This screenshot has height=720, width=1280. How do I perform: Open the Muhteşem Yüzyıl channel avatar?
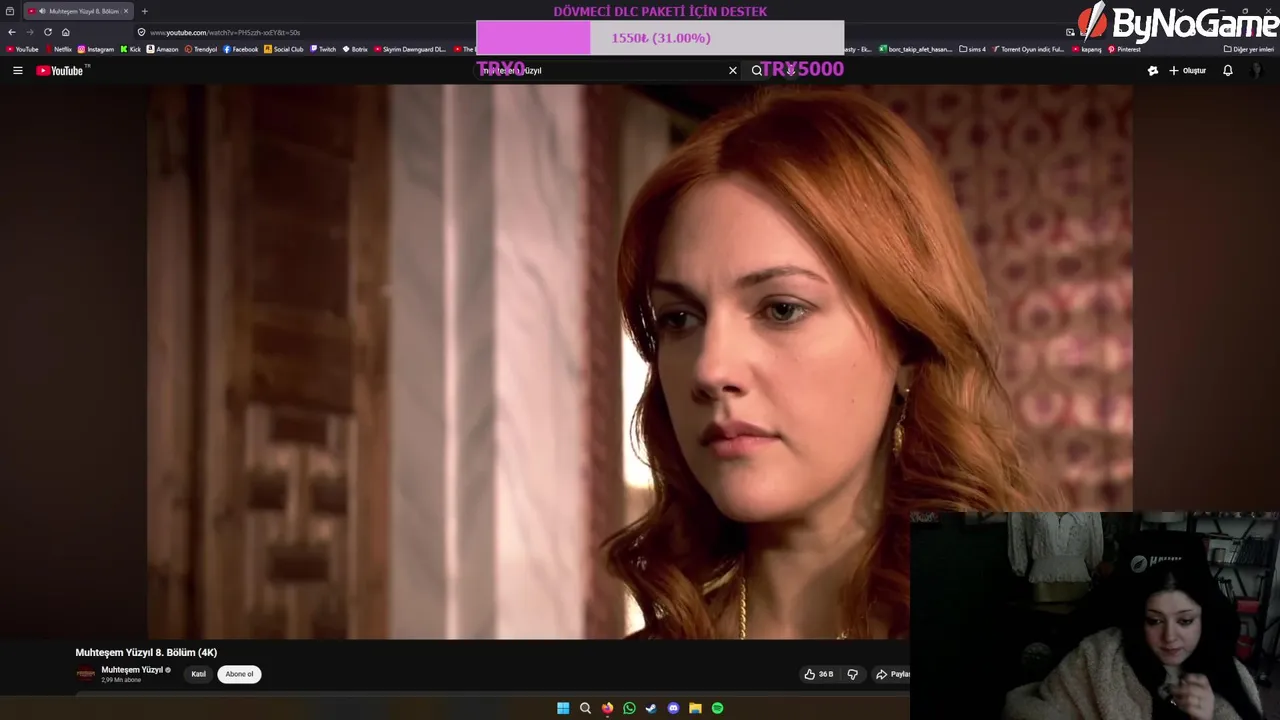coord(86,674)
